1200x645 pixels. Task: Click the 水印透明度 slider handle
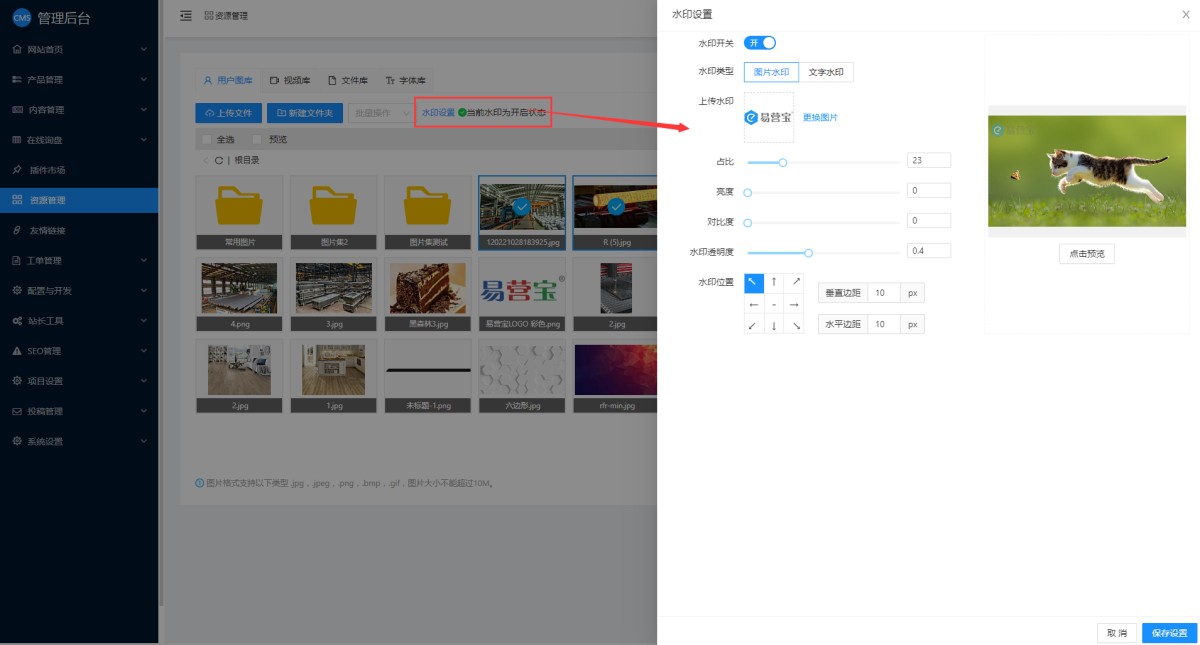[x=809, y=253]
